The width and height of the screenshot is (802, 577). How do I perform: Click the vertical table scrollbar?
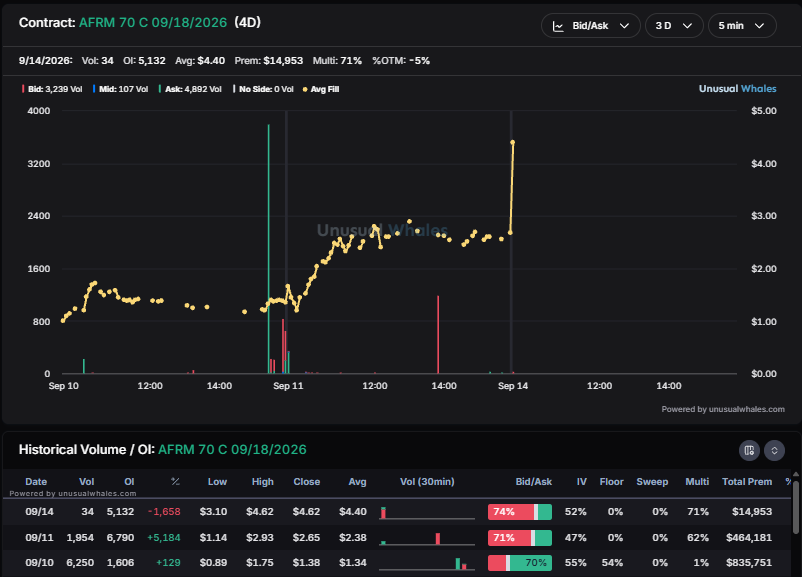click(x=796, y=506)
